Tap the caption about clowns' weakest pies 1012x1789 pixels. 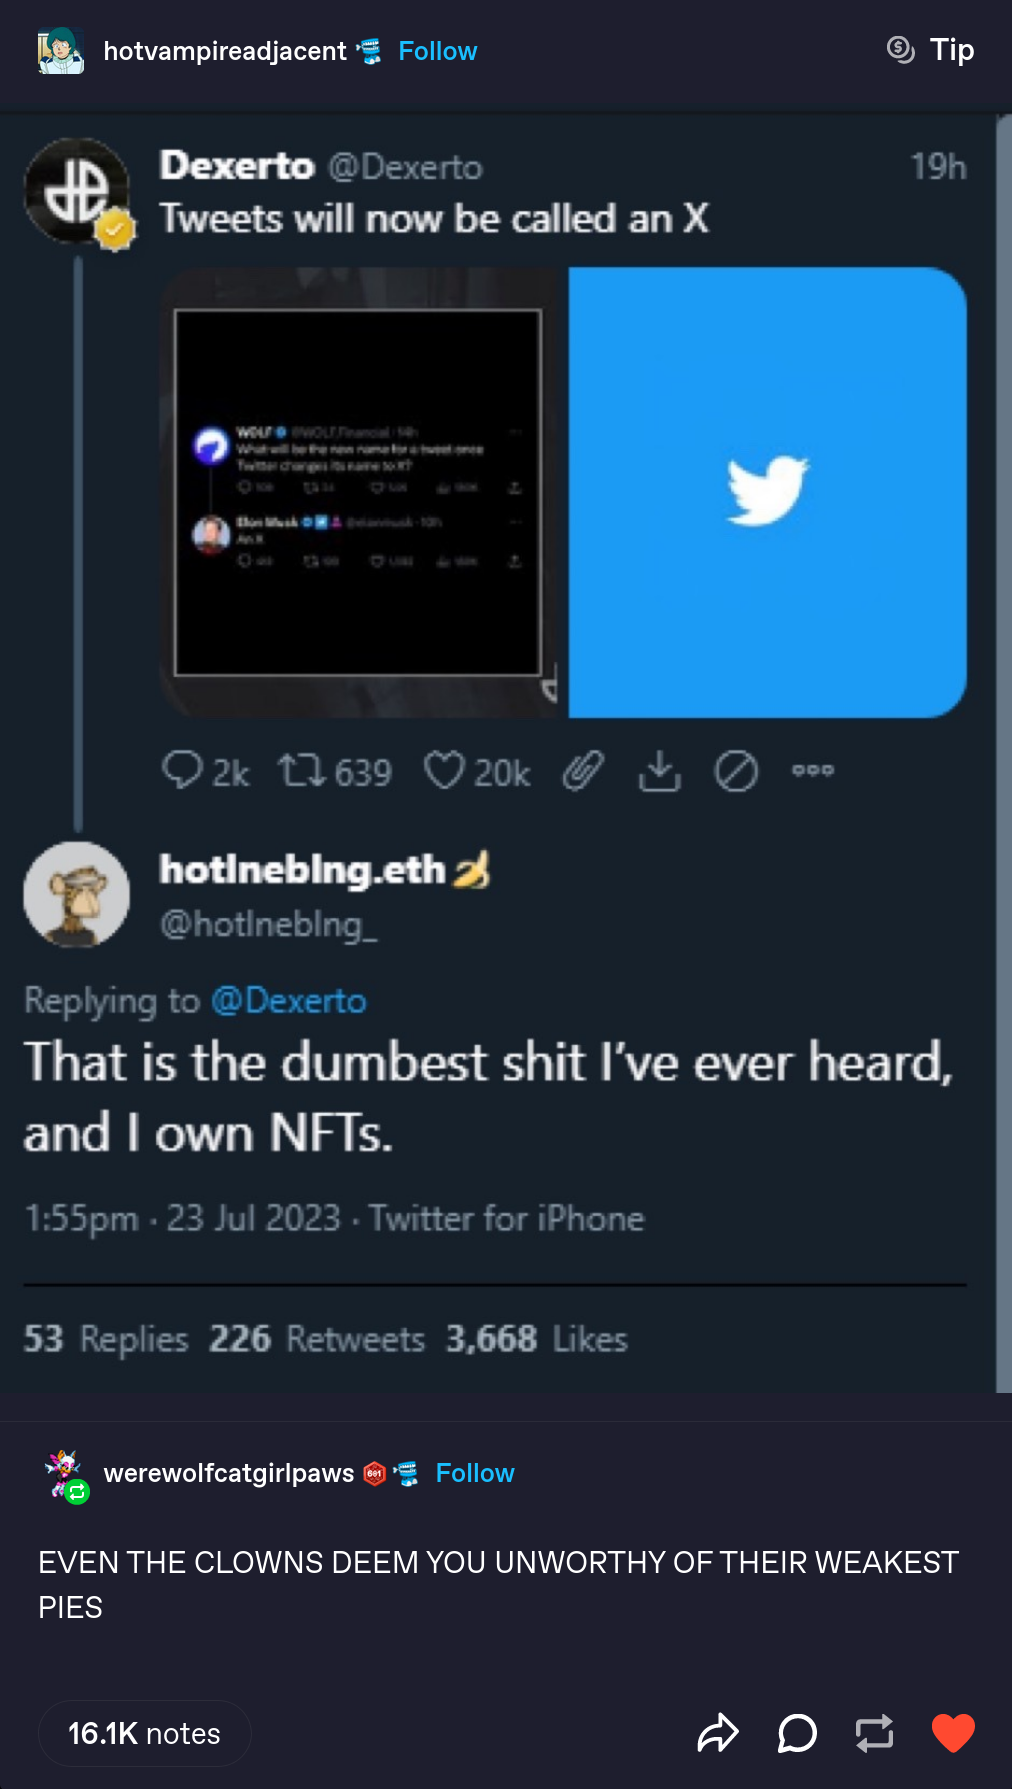click(x=498, y=1584)
